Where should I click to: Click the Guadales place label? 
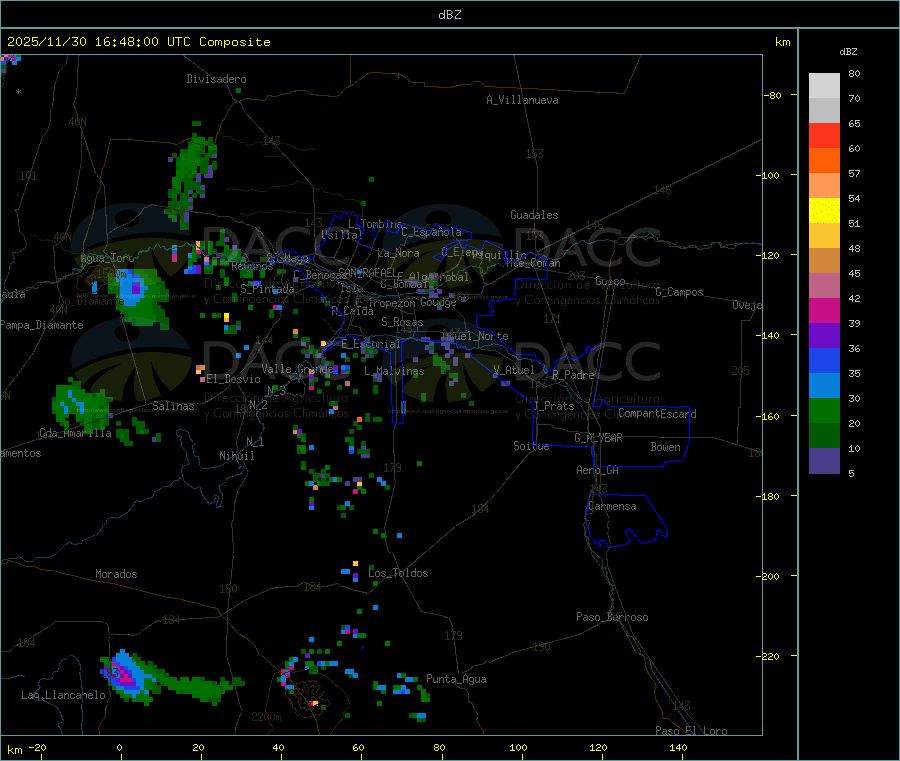click(534, 215)
